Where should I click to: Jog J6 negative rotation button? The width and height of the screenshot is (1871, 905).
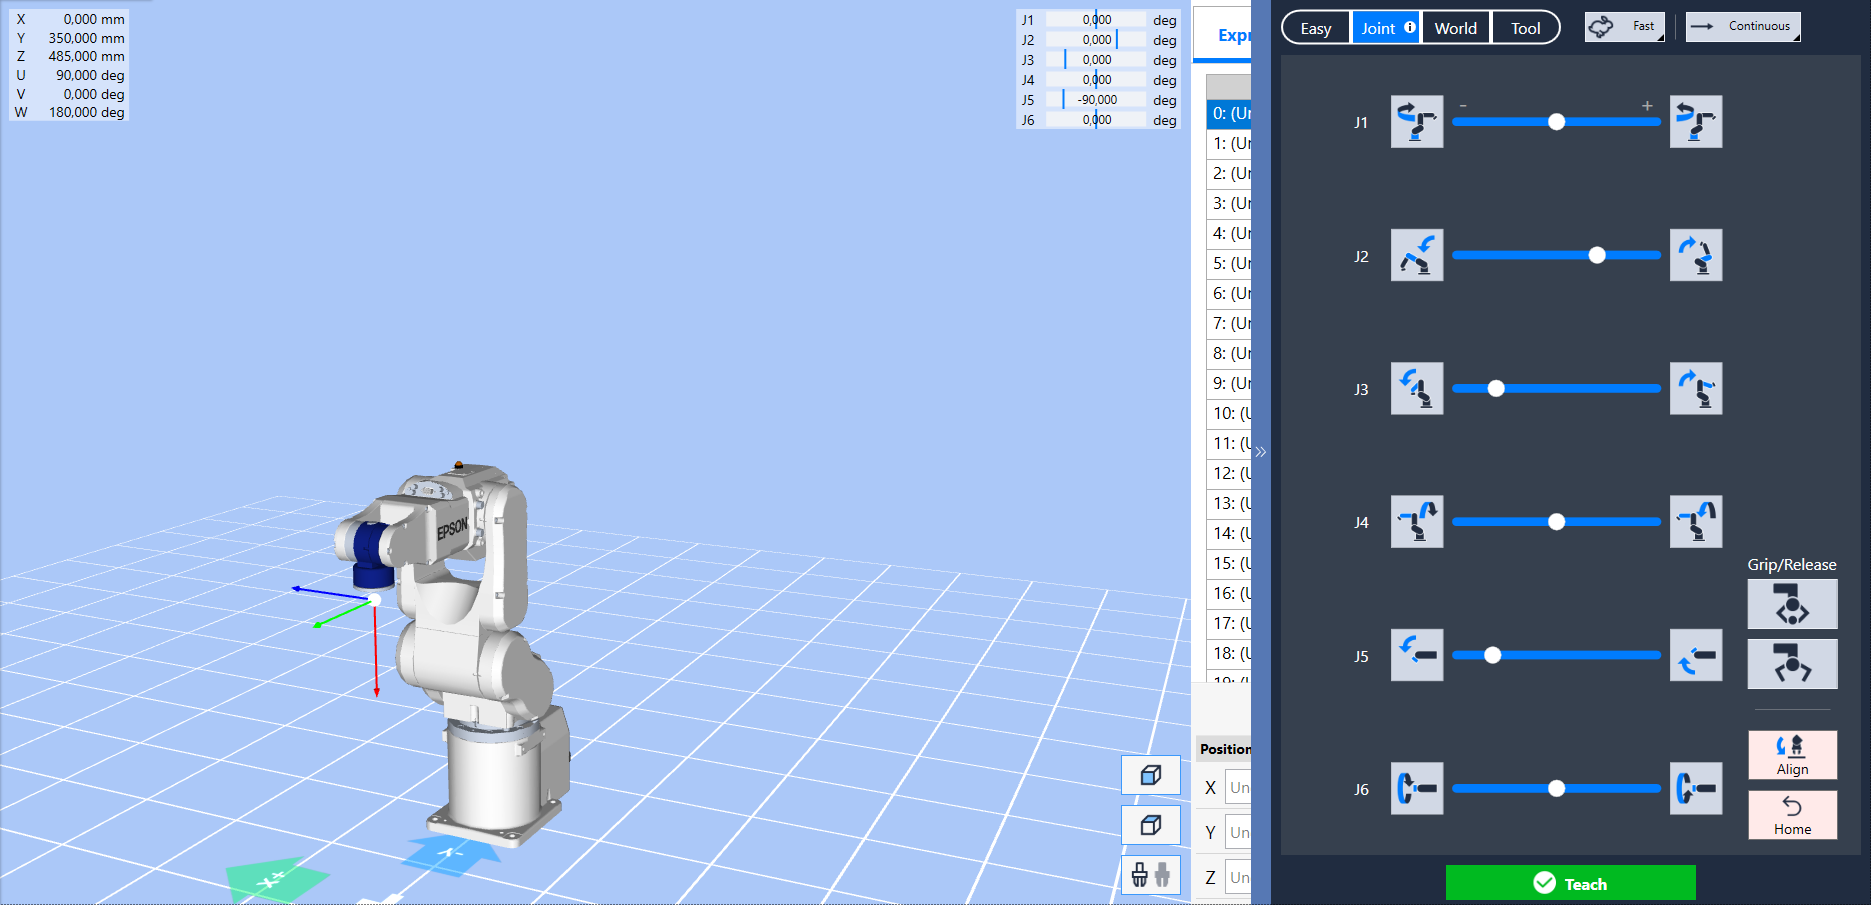coord(1416,789)
